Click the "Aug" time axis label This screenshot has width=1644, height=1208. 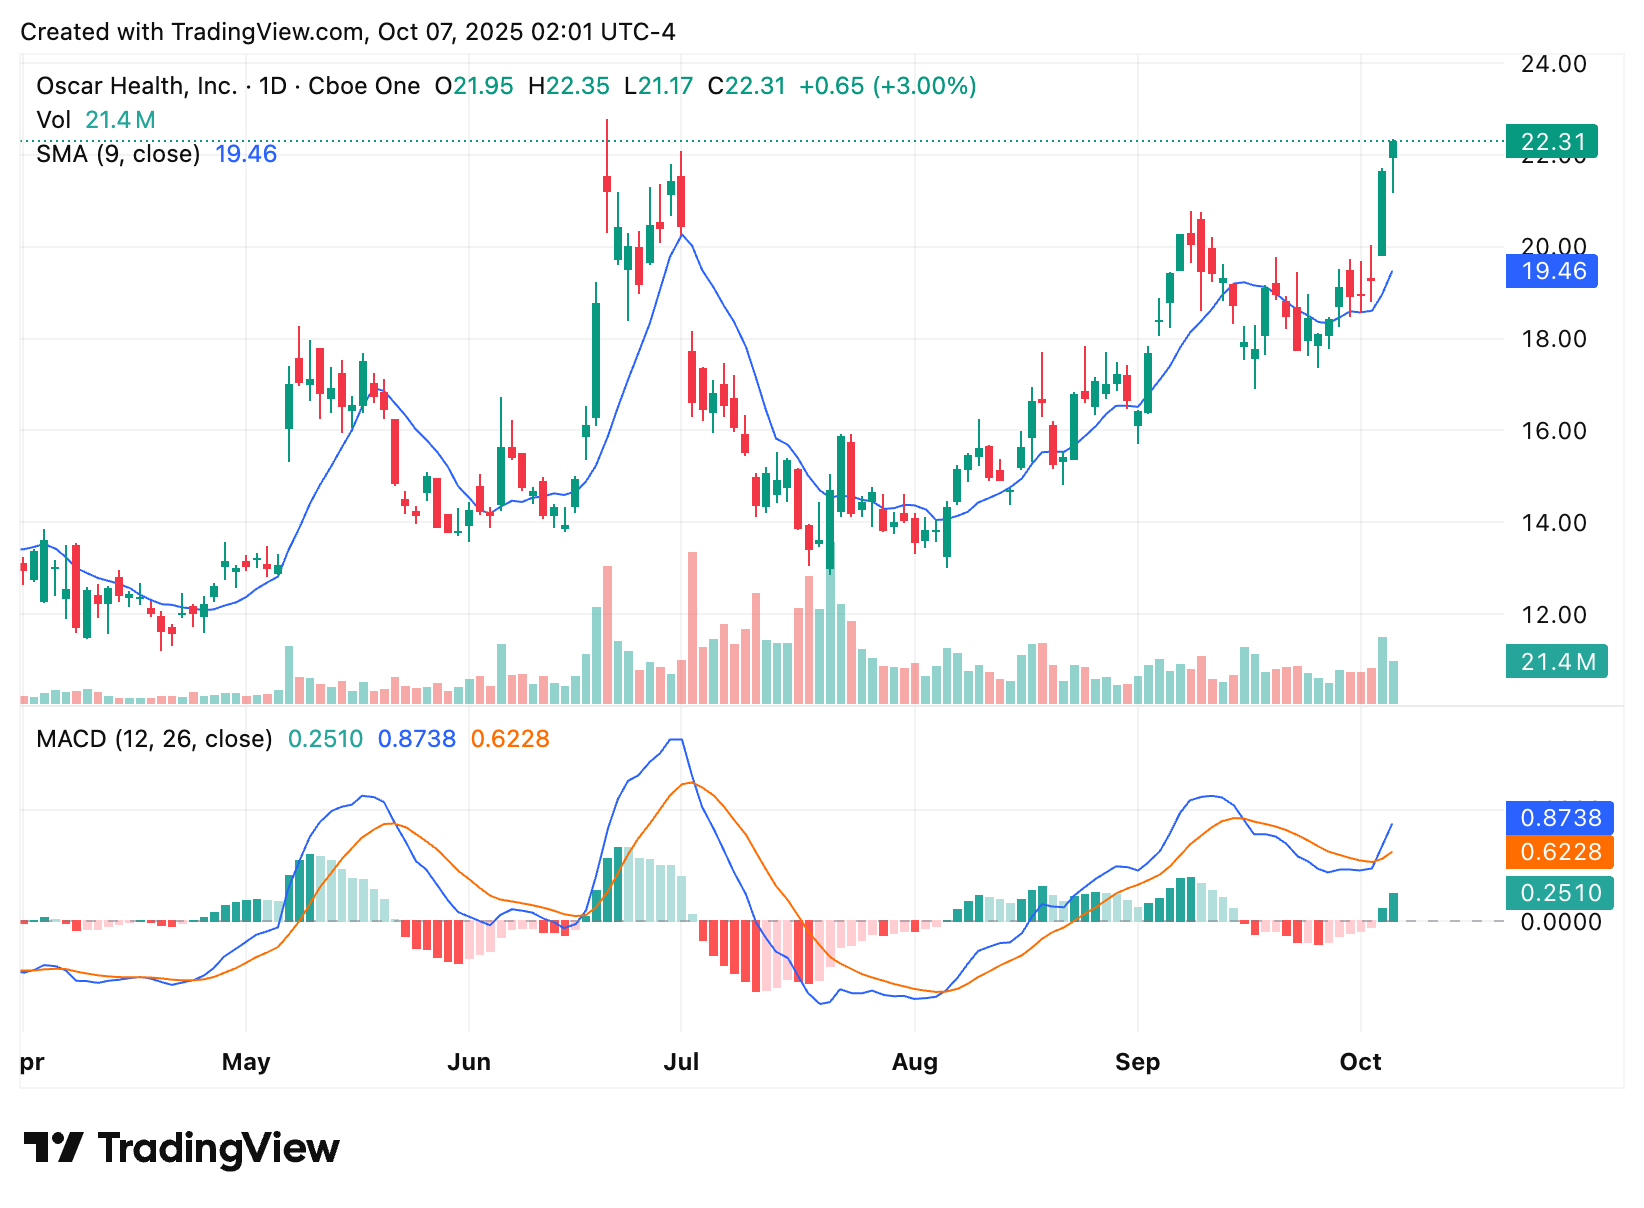(x=915, y=1062)
